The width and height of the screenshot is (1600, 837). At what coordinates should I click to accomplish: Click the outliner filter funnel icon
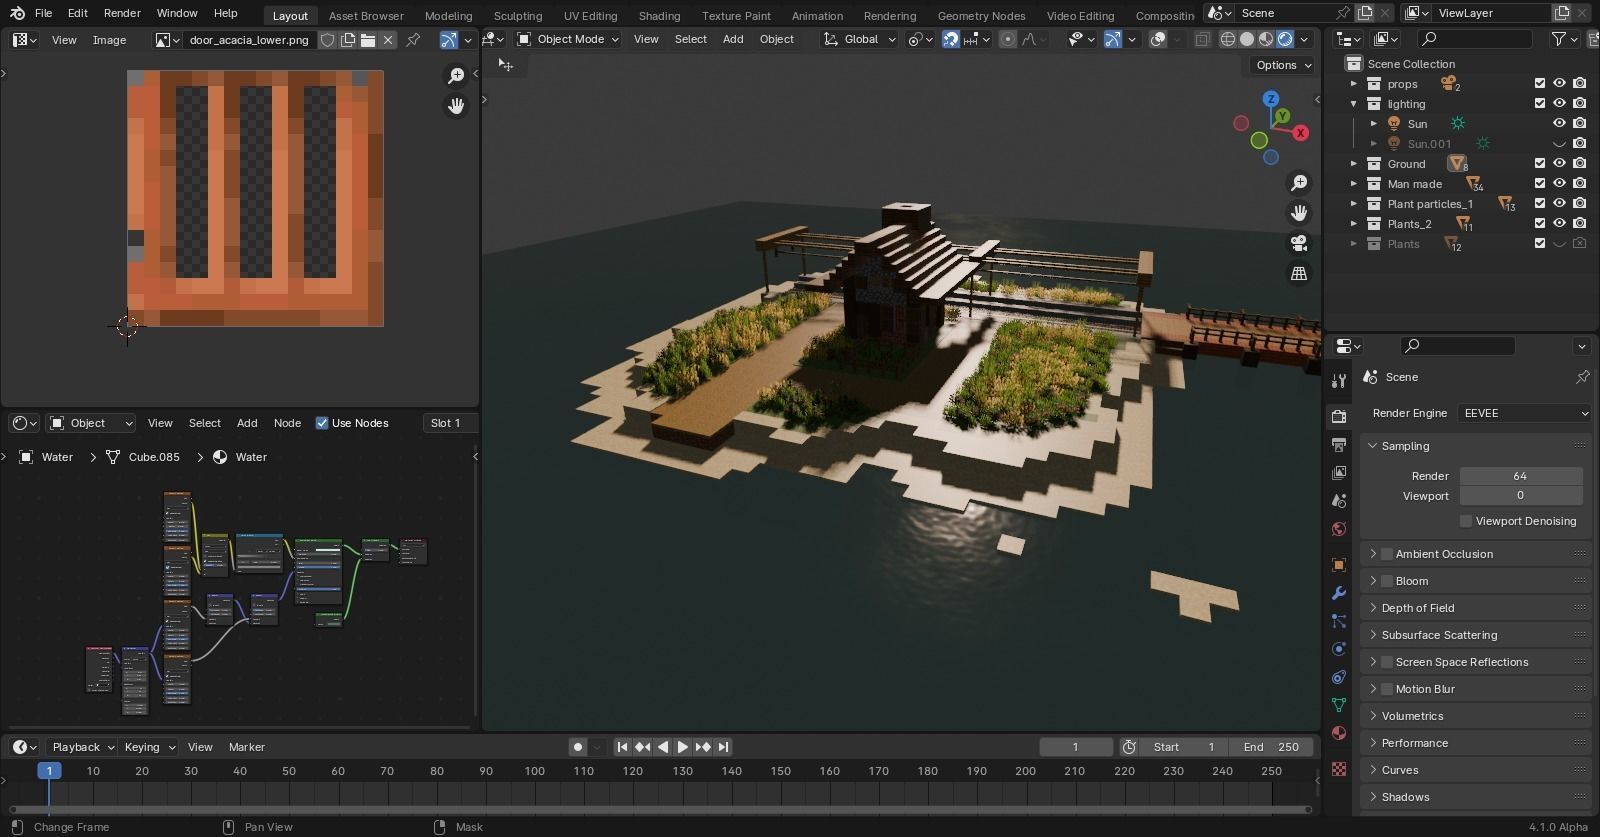(x=1558, y=39)
